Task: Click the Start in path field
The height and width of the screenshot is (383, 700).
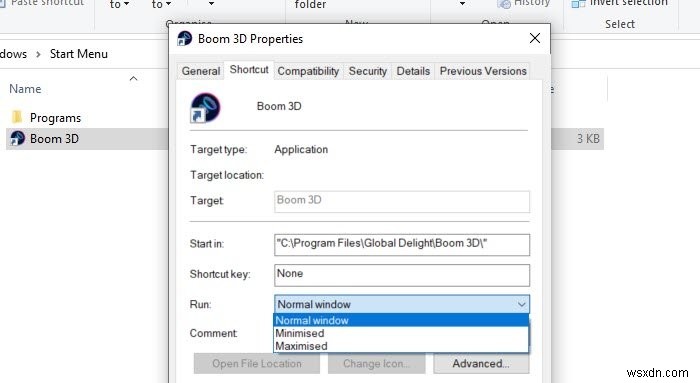Action: coord(402,245)
